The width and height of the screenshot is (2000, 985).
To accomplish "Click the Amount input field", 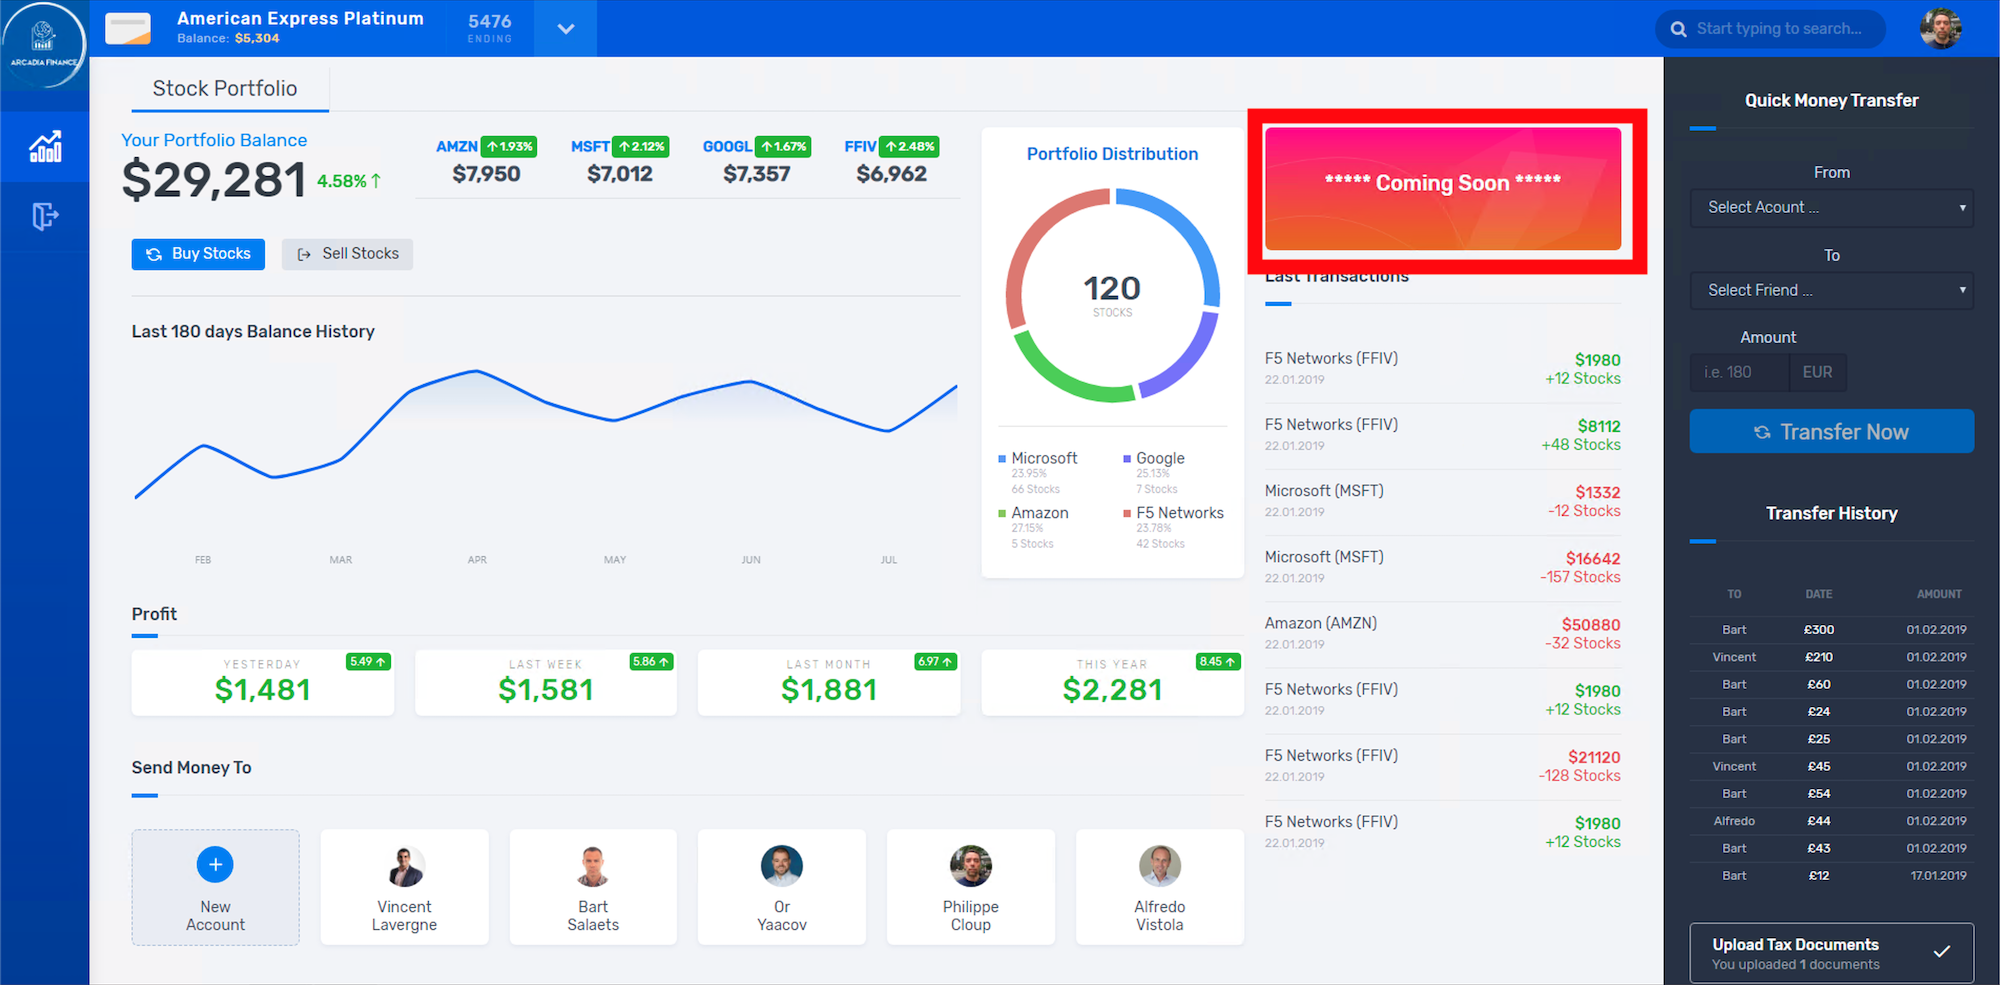I will pyautogui.click(x=1739, y=372).
